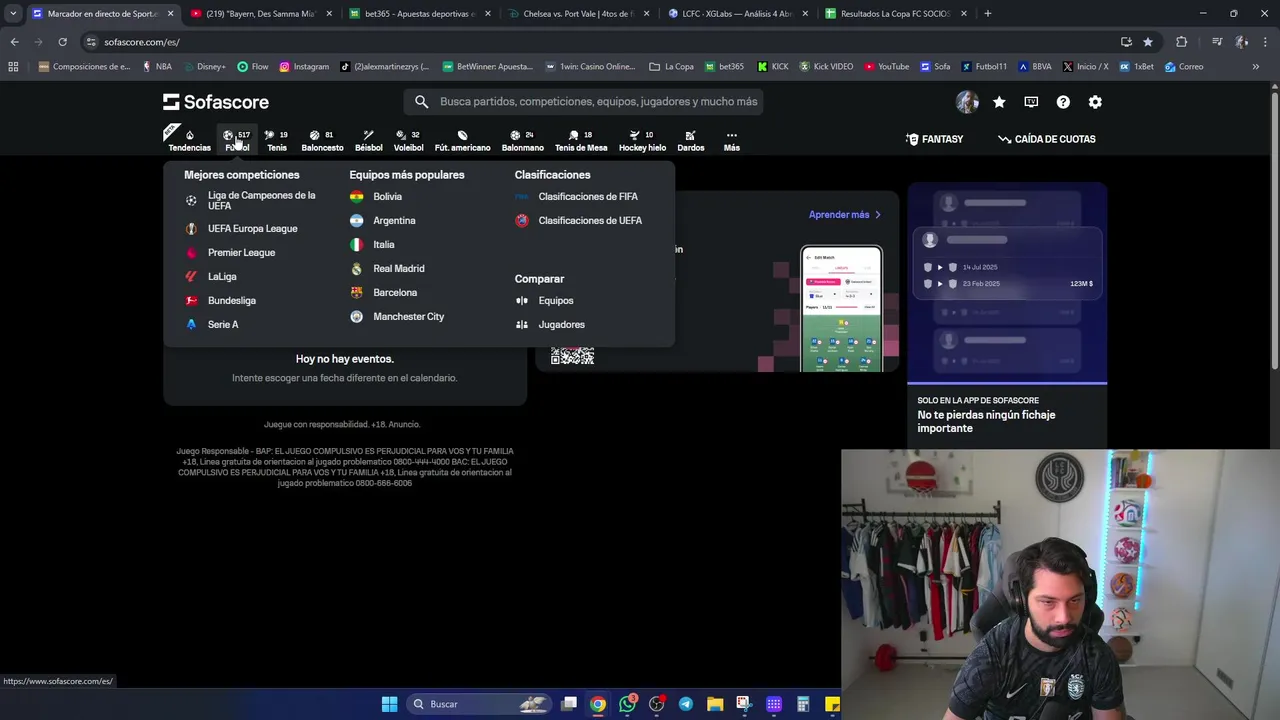
Task: Bookmark this page with the star
Action: [1148, 42]
